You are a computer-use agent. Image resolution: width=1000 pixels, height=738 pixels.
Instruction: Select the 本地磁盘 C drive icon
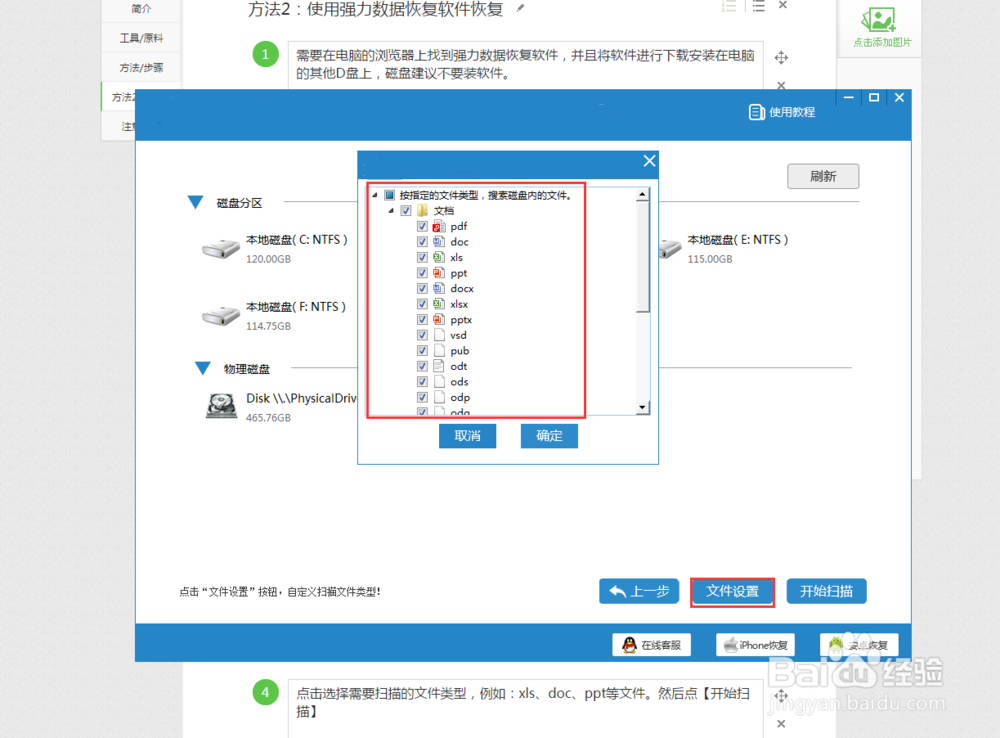pos(220,248)
